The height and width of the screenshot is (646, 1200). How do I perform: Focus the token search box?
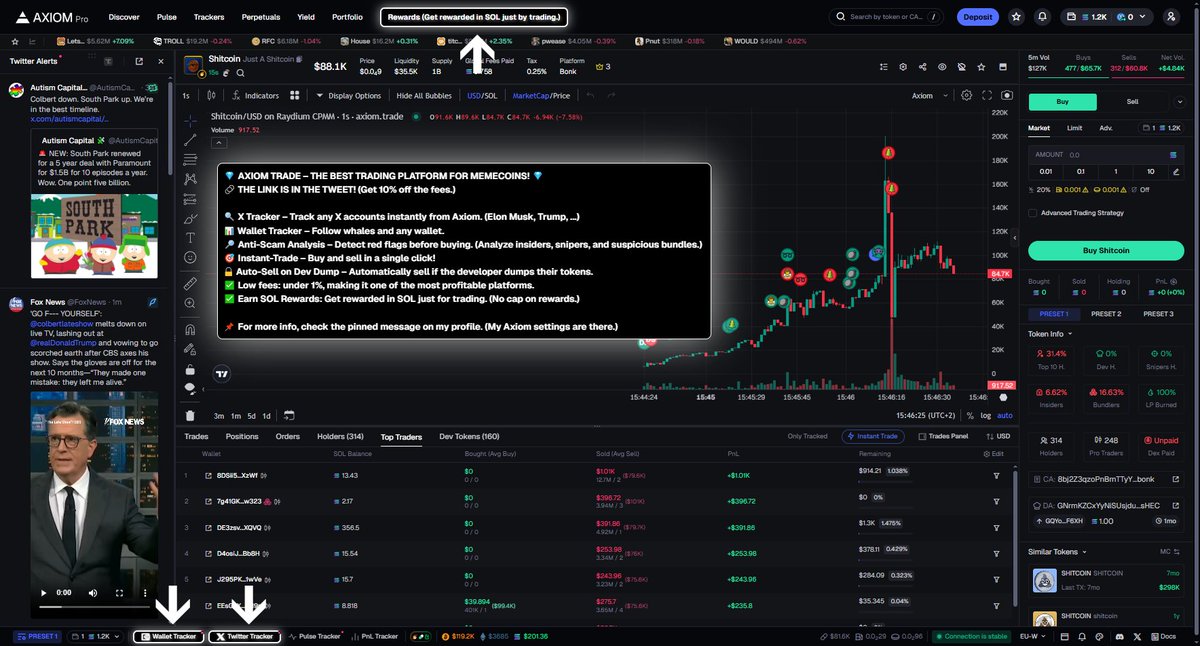(886, 17)
